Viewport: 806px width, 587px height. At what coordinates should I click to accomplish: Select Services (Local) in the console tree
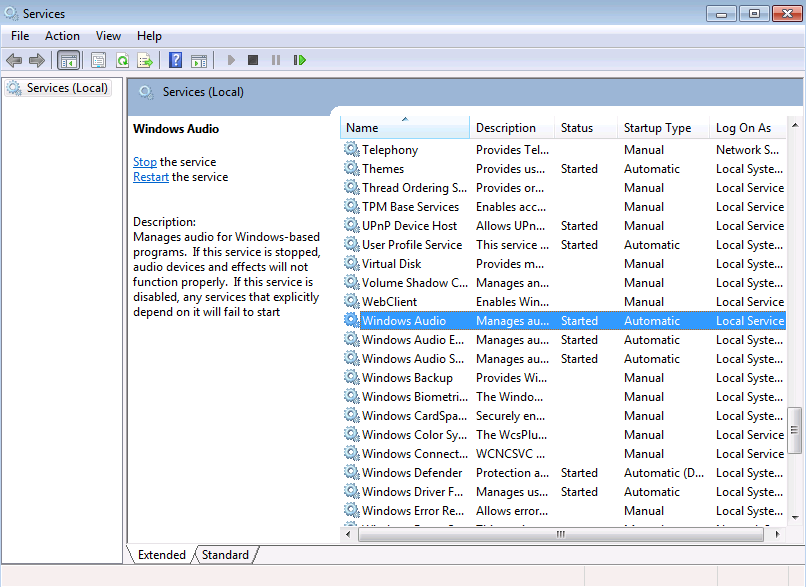(59, 88)
